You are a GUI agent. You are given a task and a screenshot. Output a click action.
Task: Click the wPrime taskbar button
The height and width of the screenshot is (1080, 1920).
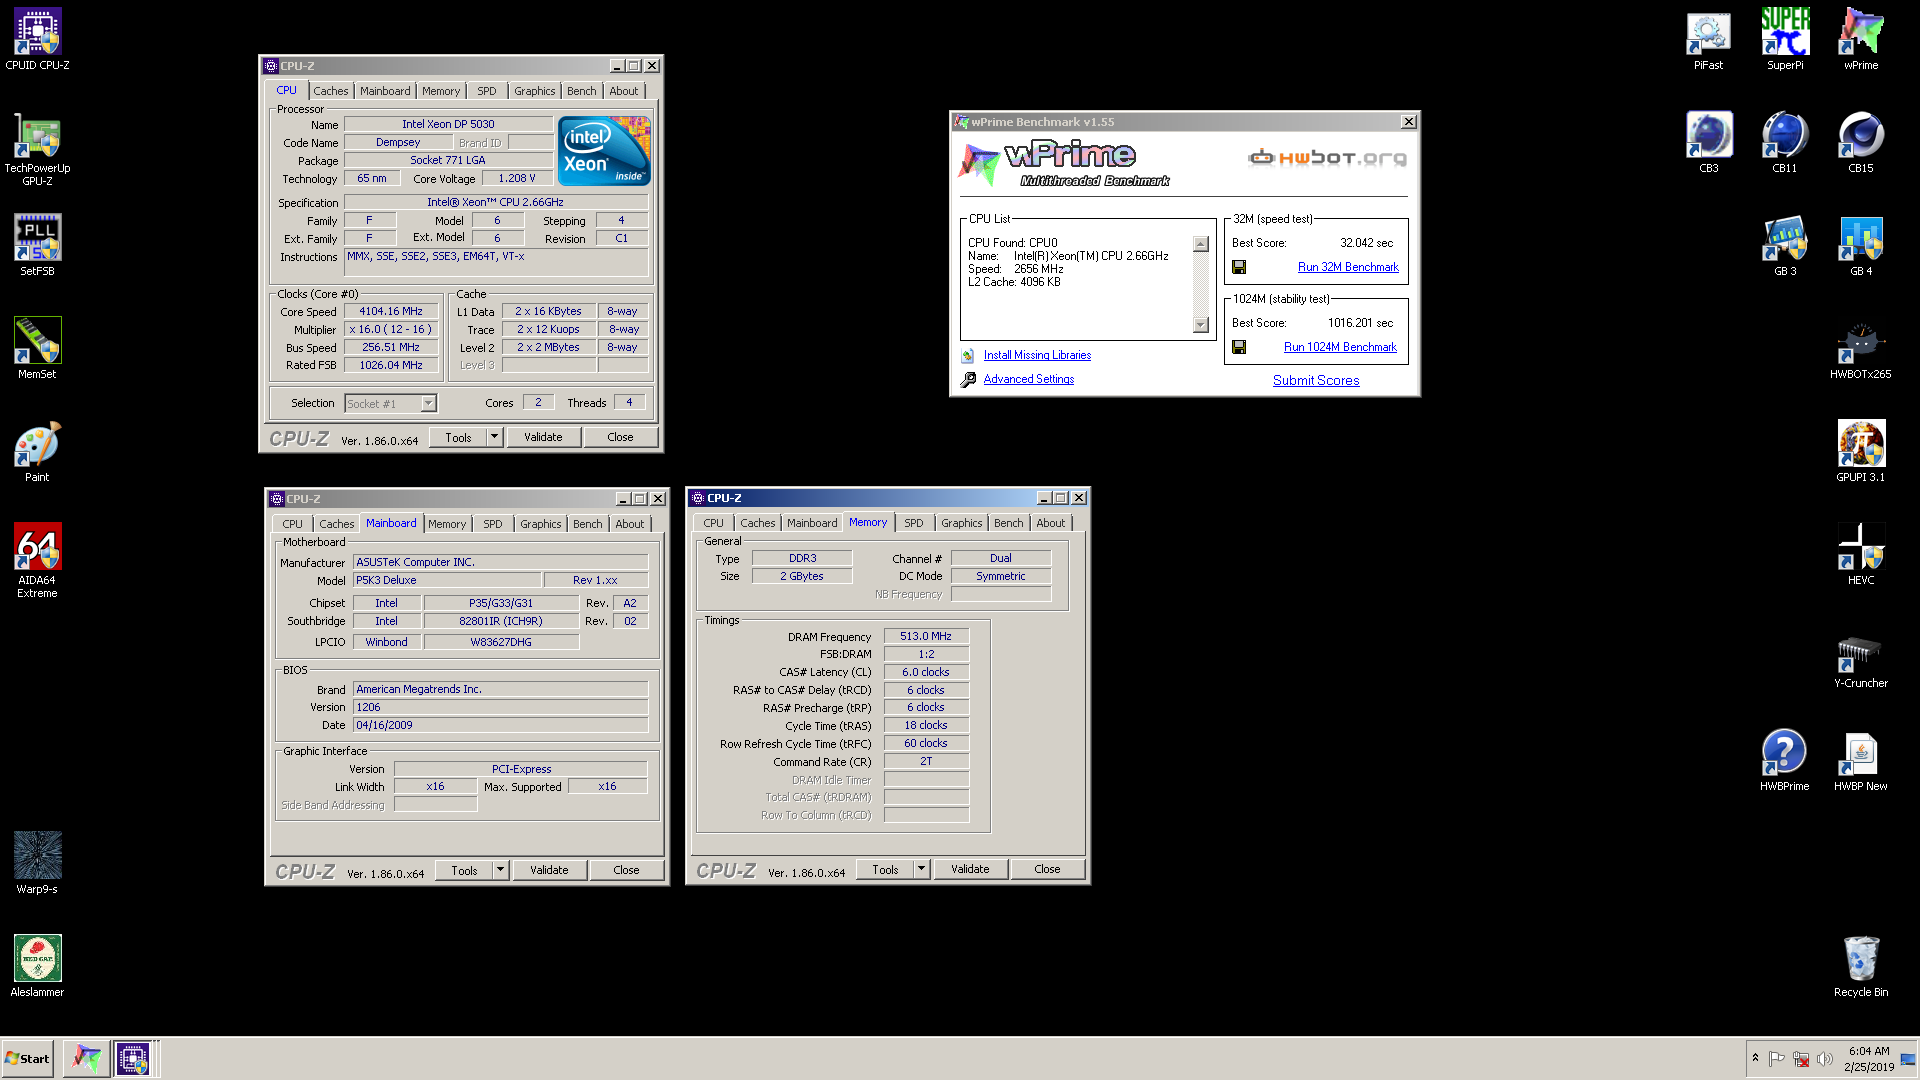[87, 1058]
